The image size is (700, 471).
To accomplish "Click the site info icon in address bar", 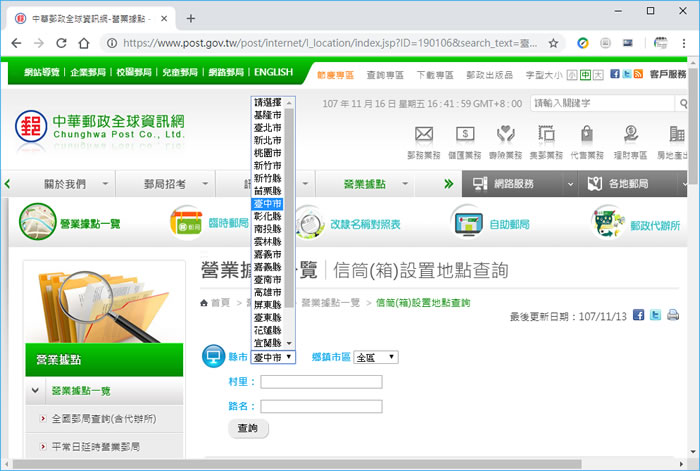I will coord(112,43).
